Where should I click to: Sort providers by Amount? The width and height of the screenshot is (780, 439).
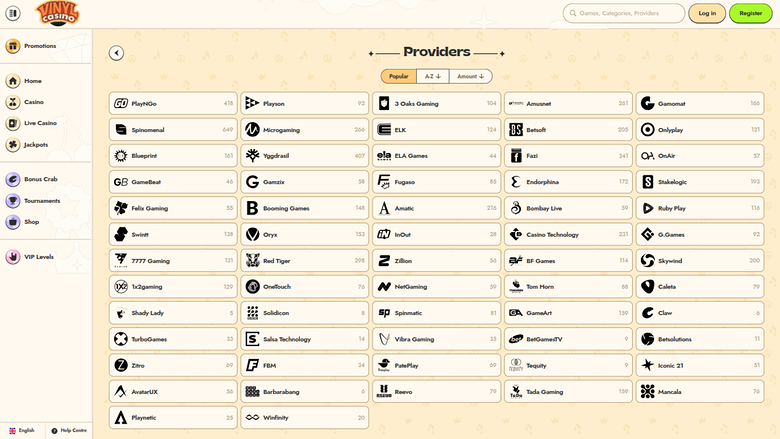470,76
